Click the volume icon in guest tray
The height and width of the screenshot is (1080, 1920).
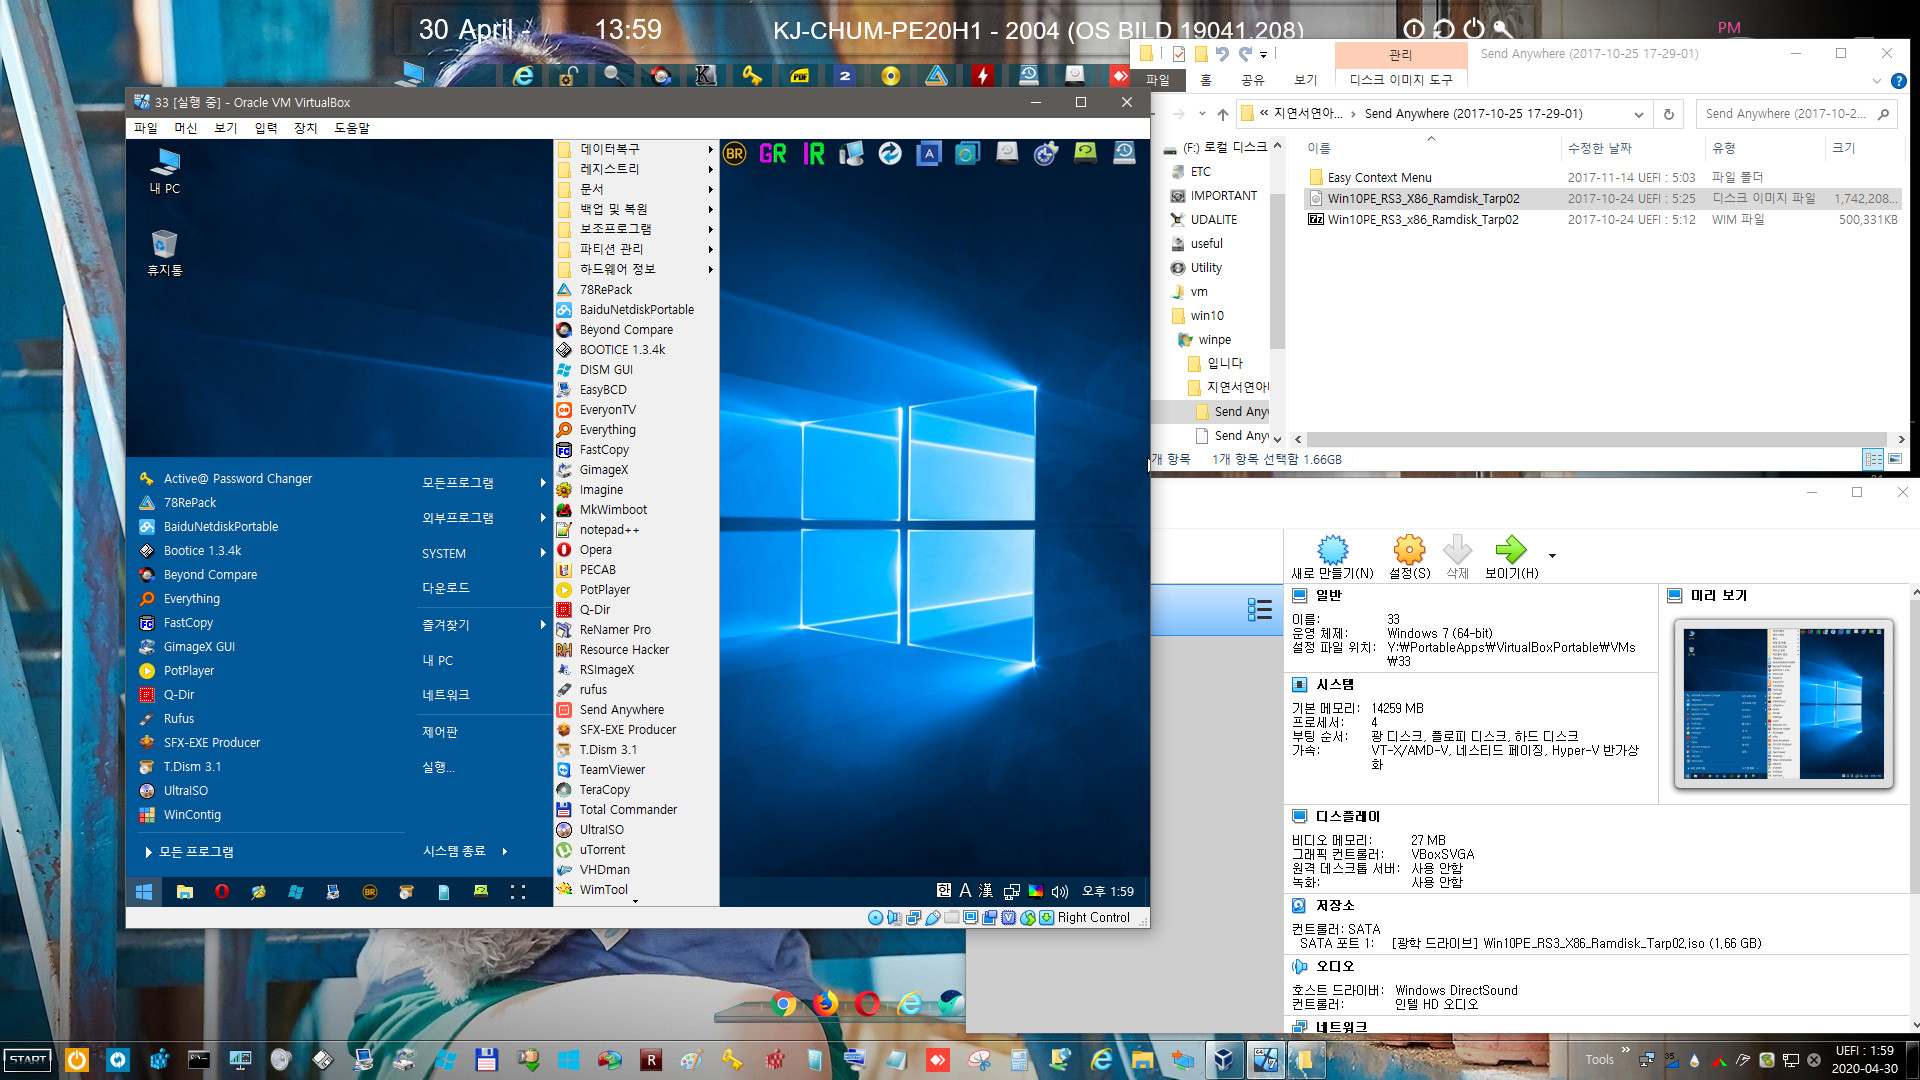[1060, 892]
